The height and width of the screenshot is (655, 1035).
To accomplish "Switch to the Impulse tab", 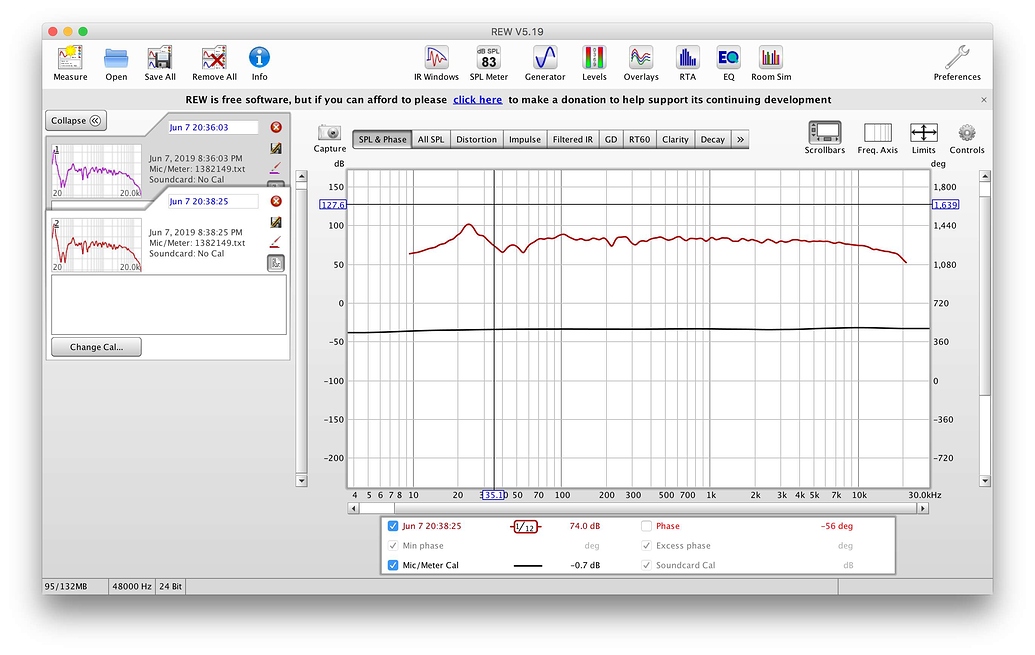I will pos(525,139).
